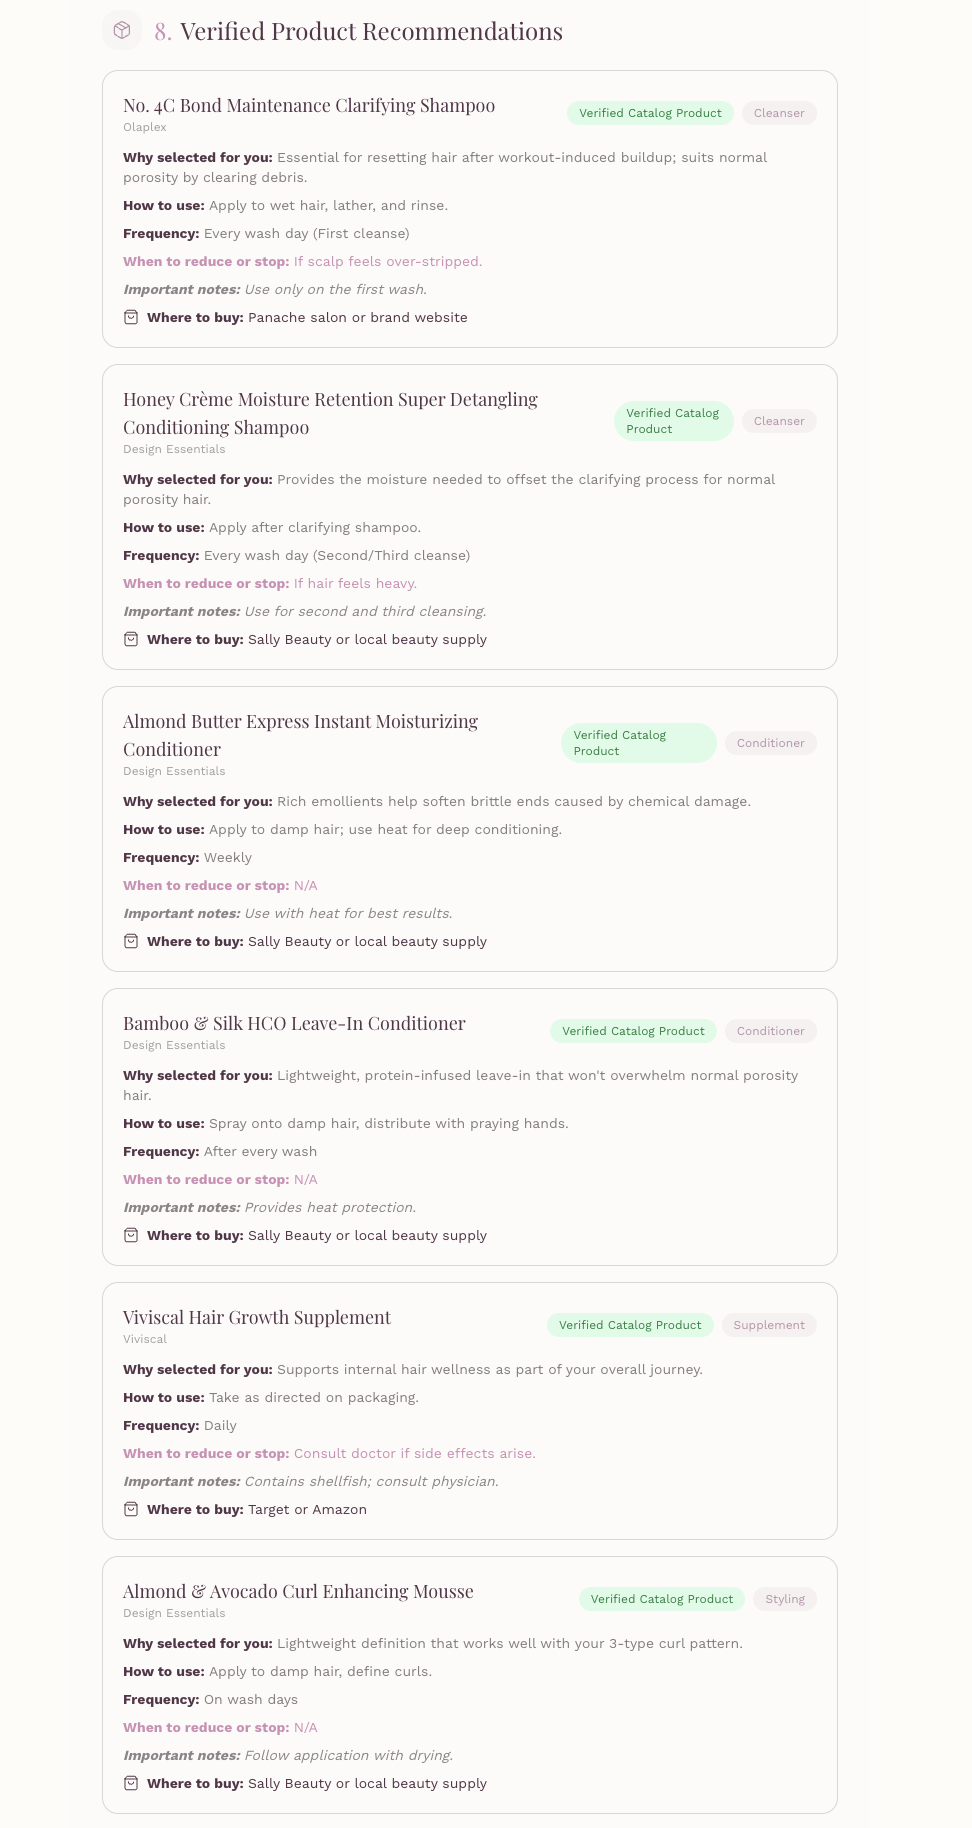Viewport: 972px width, 1828px height.
Task: Click shopping bag icon on Bamboo & Silk card
Action: click(x=131, y=1235)
